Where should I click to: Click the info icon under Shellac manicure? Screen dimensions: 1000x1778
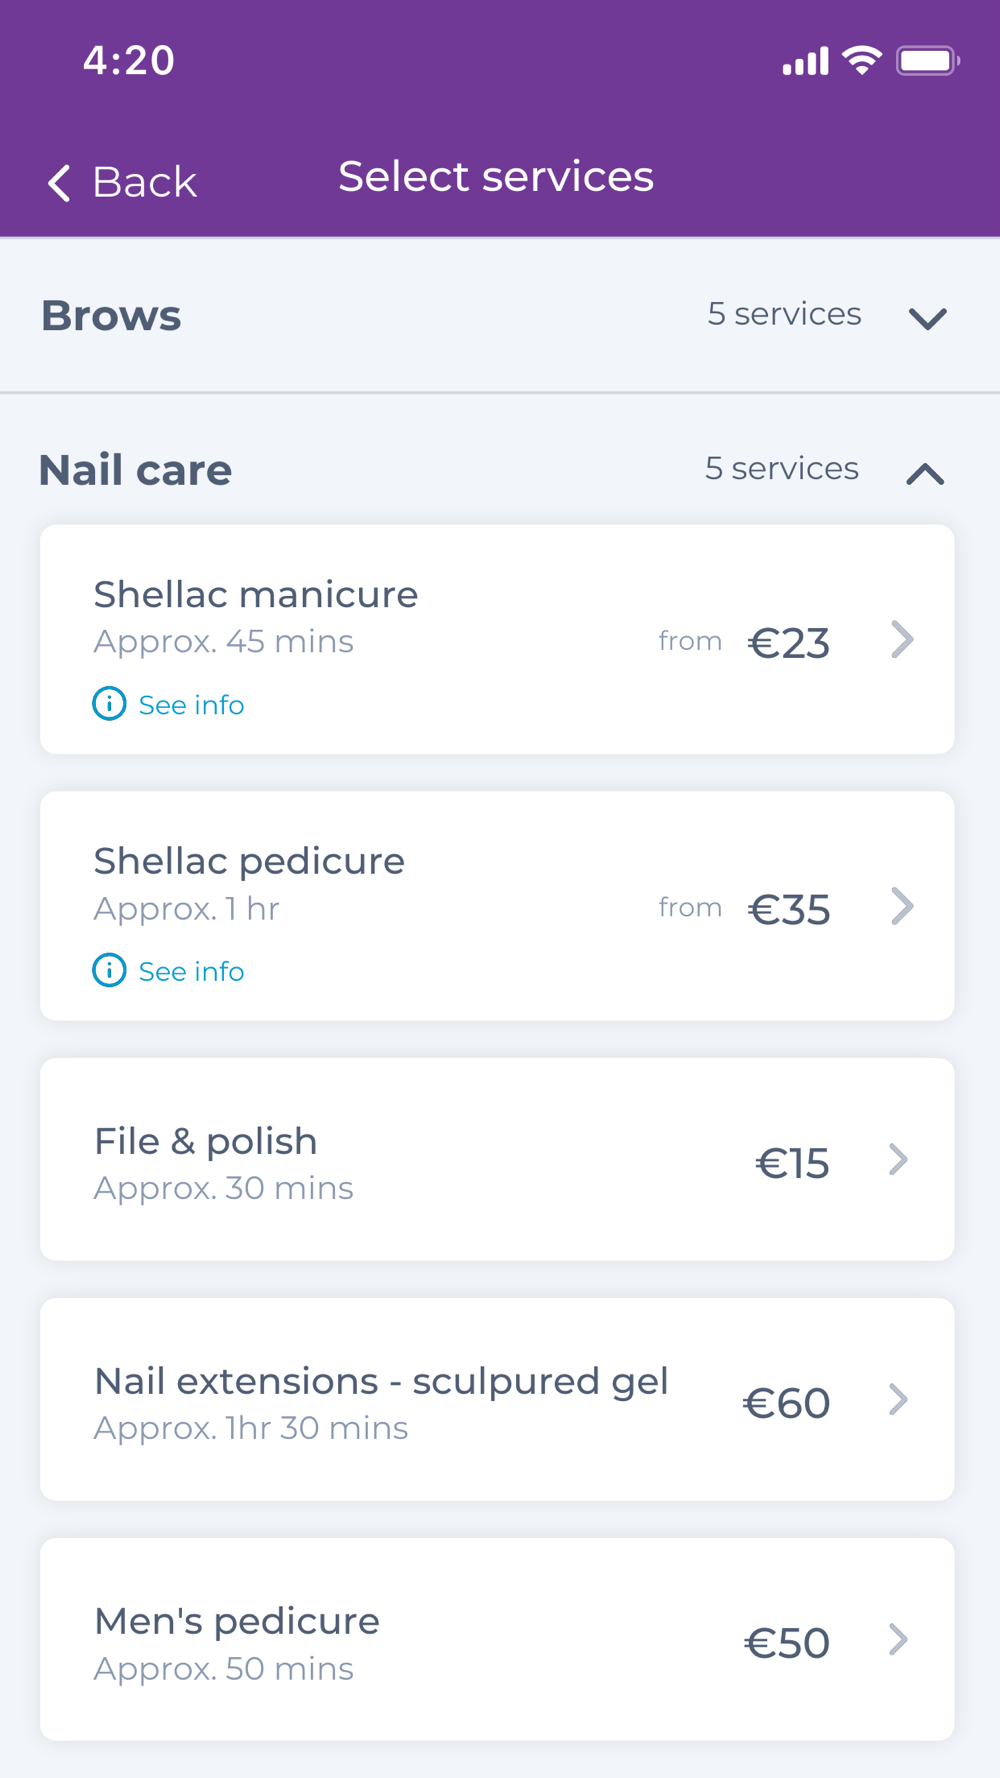[109, 704]
